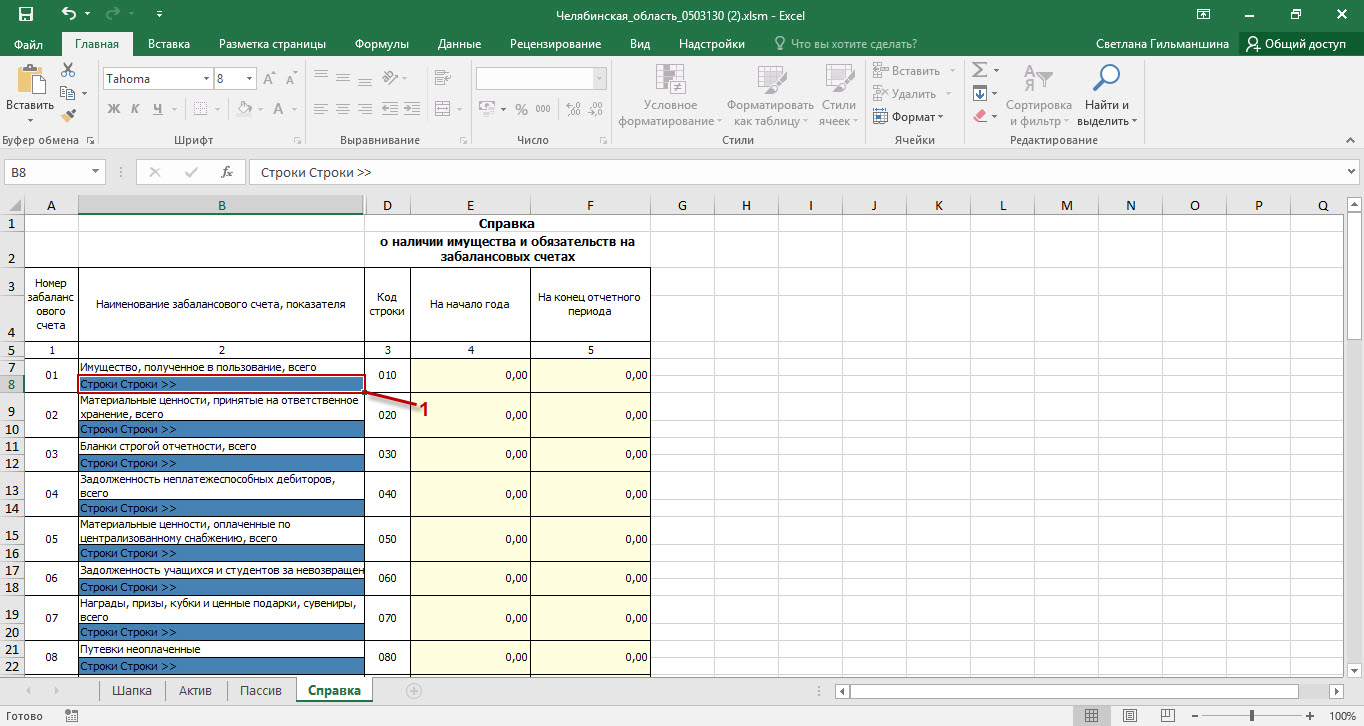Expand the formula bar
The width and height of the screenshot is (1364, 726).
coord(1351,172)
